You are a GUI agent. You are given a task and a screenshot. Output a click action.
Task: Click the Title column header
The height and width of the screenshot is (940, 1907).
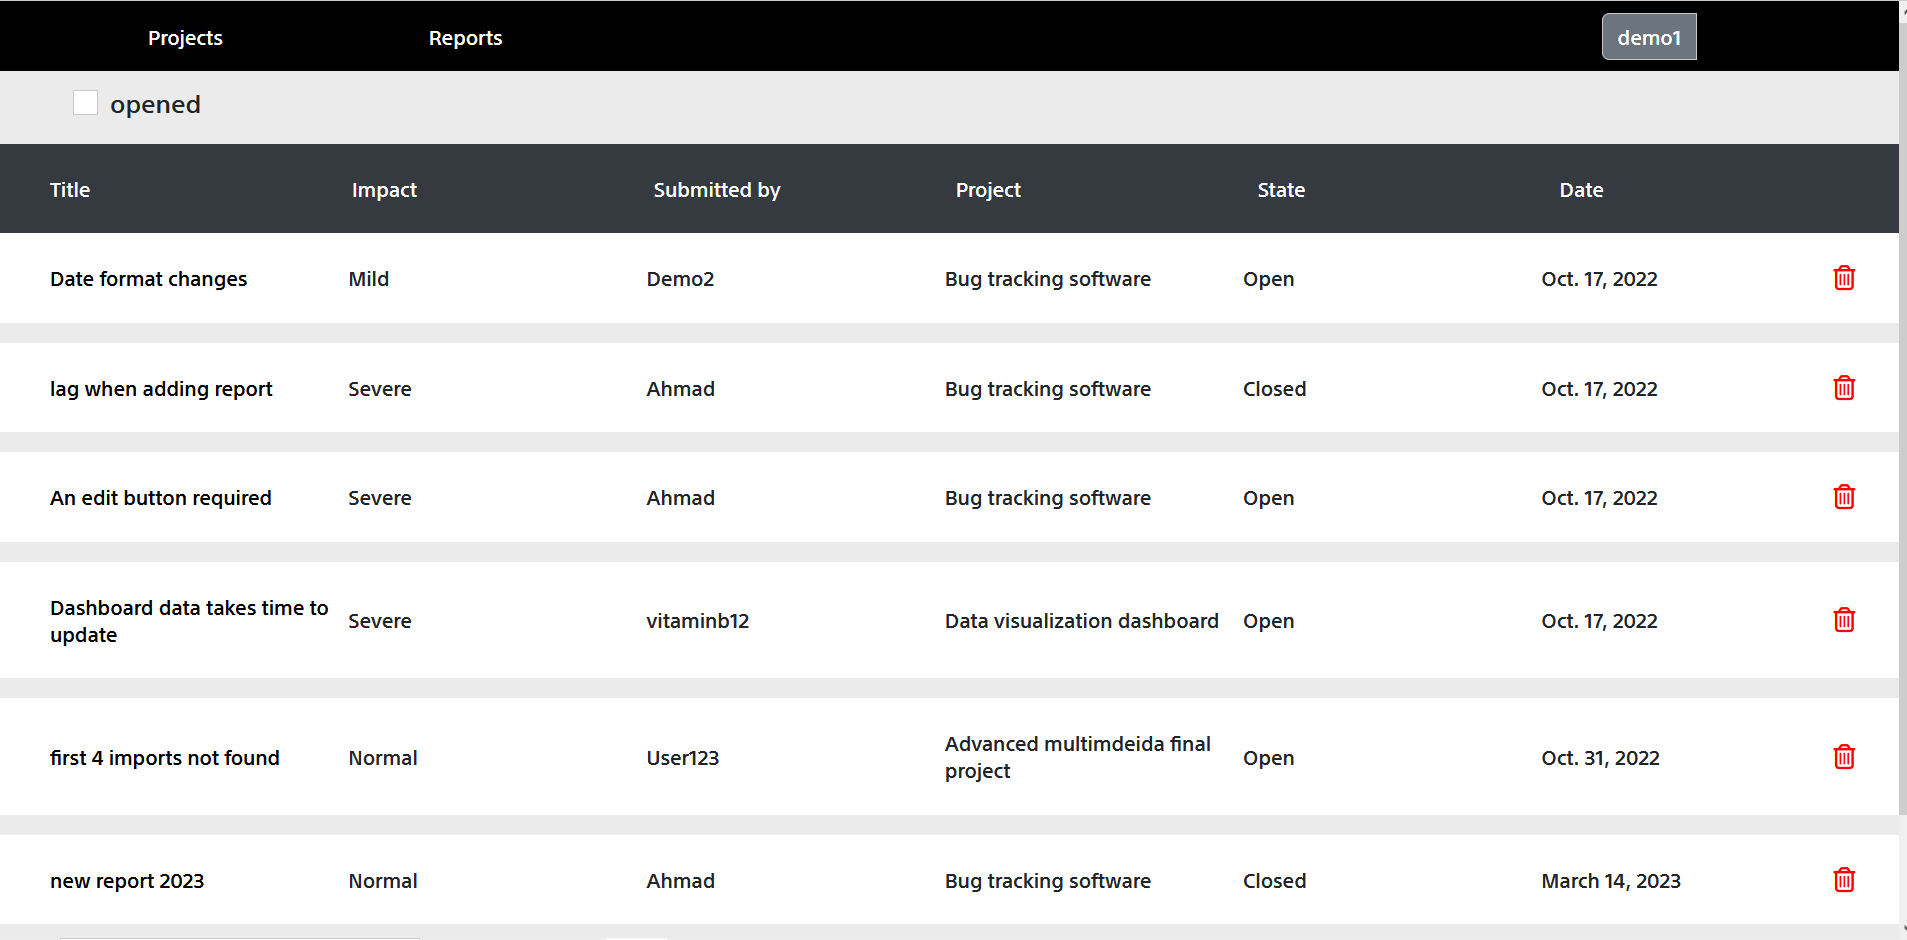70,190
